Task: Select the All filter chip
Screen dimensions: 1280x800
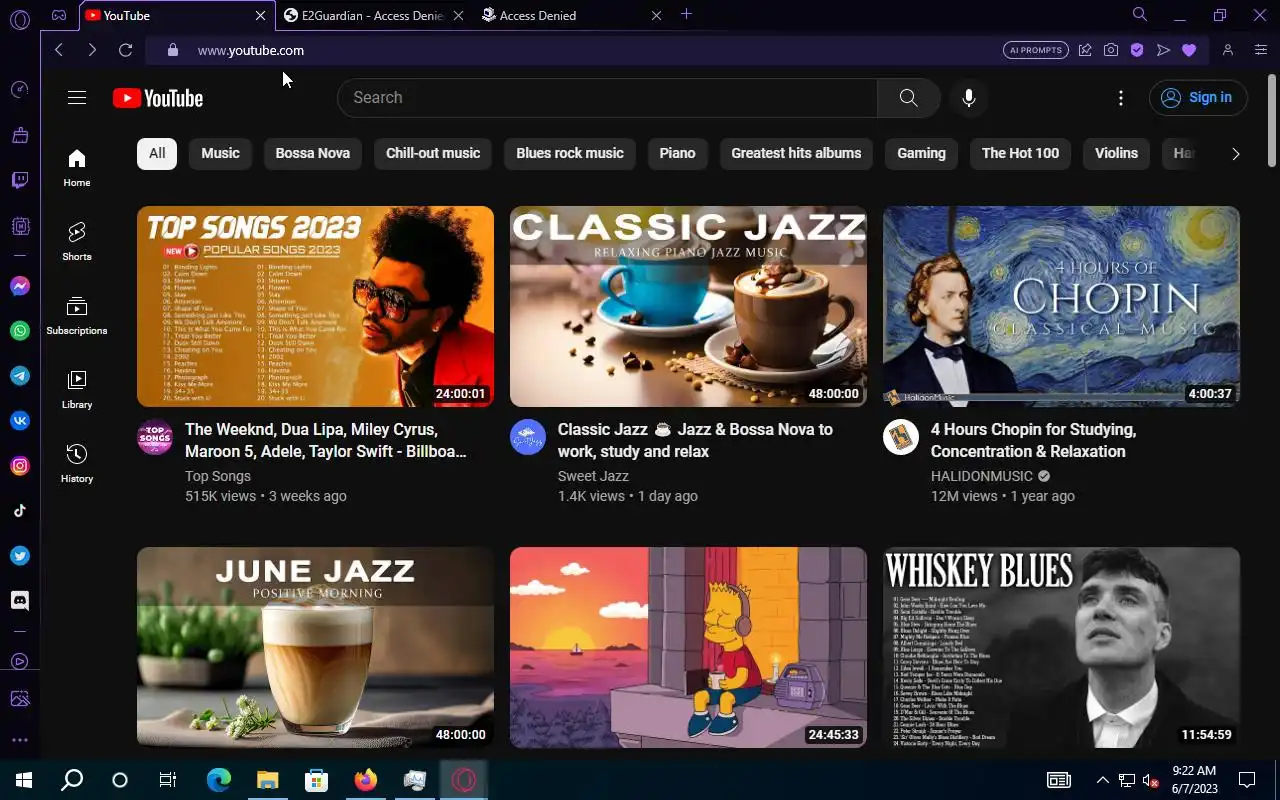Action: tap(157, 153)
